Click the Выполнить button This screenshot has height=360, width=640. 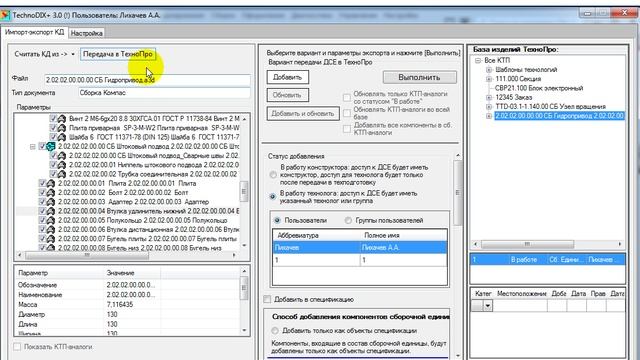coord(419,77)
